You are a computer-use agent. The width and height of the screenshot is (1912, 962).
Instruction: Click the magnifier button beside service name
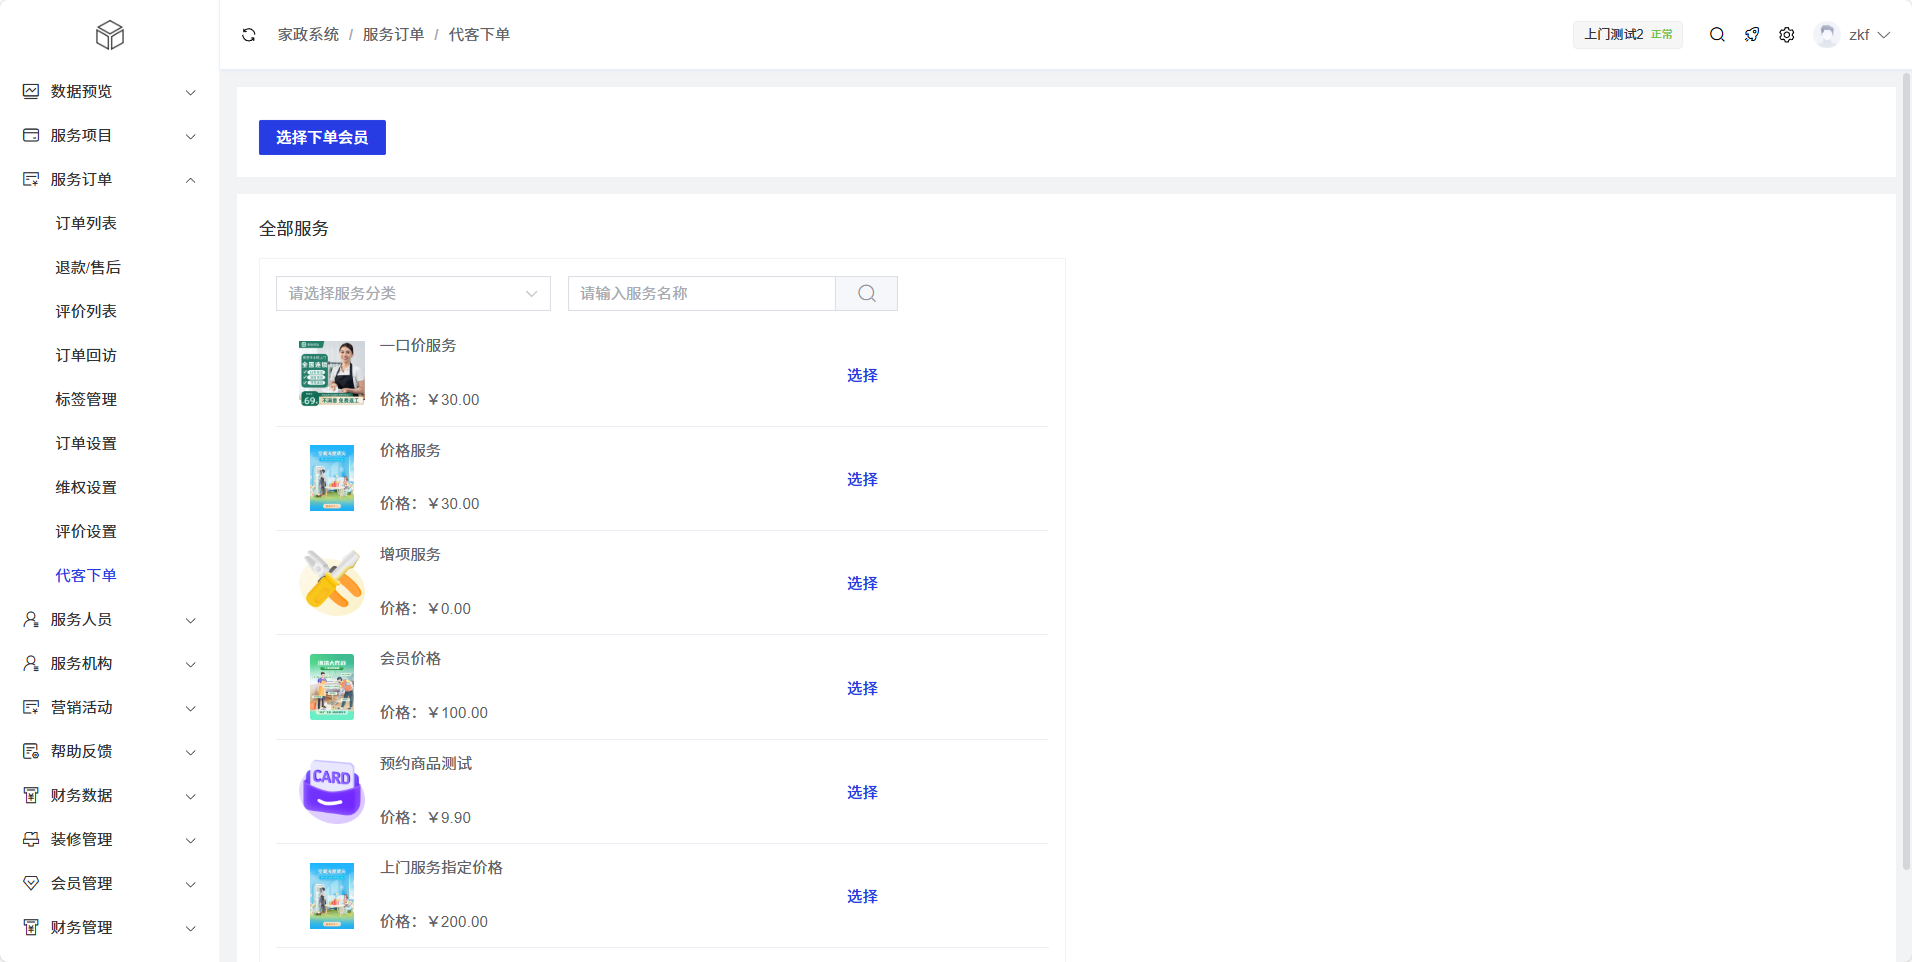(866, 294)
